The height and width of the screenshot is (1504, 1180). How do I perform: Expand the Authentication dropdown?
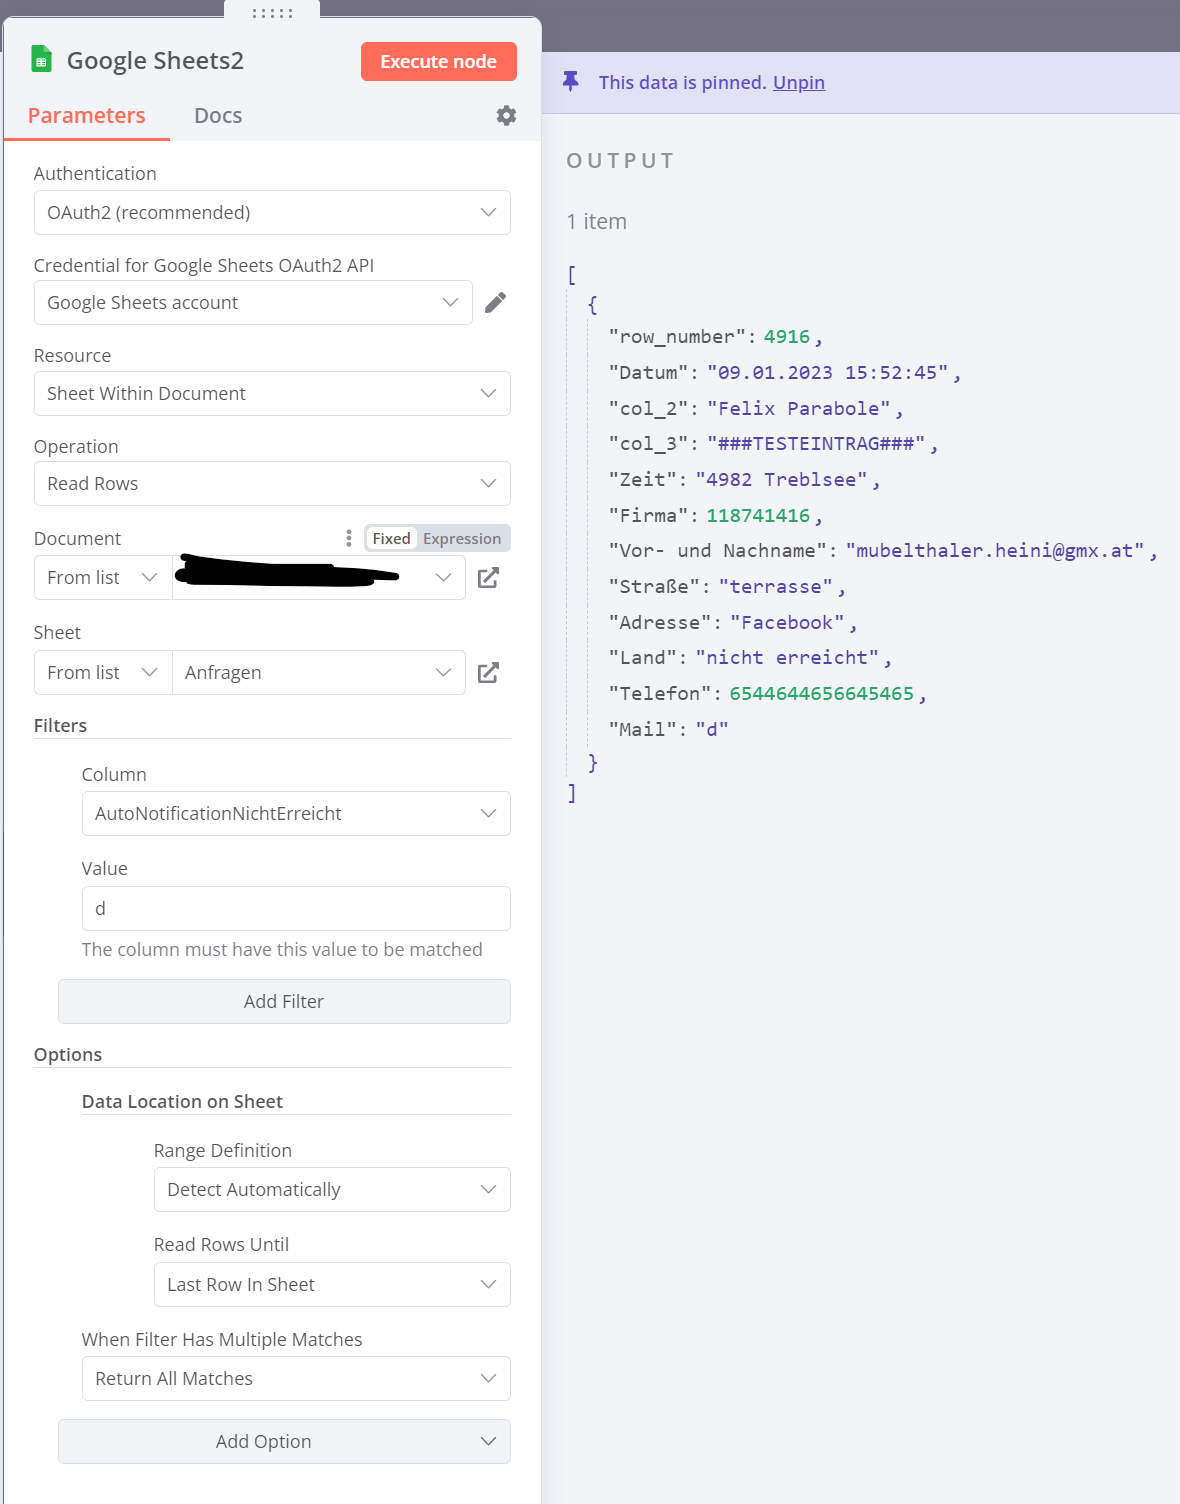coord(272,213)
